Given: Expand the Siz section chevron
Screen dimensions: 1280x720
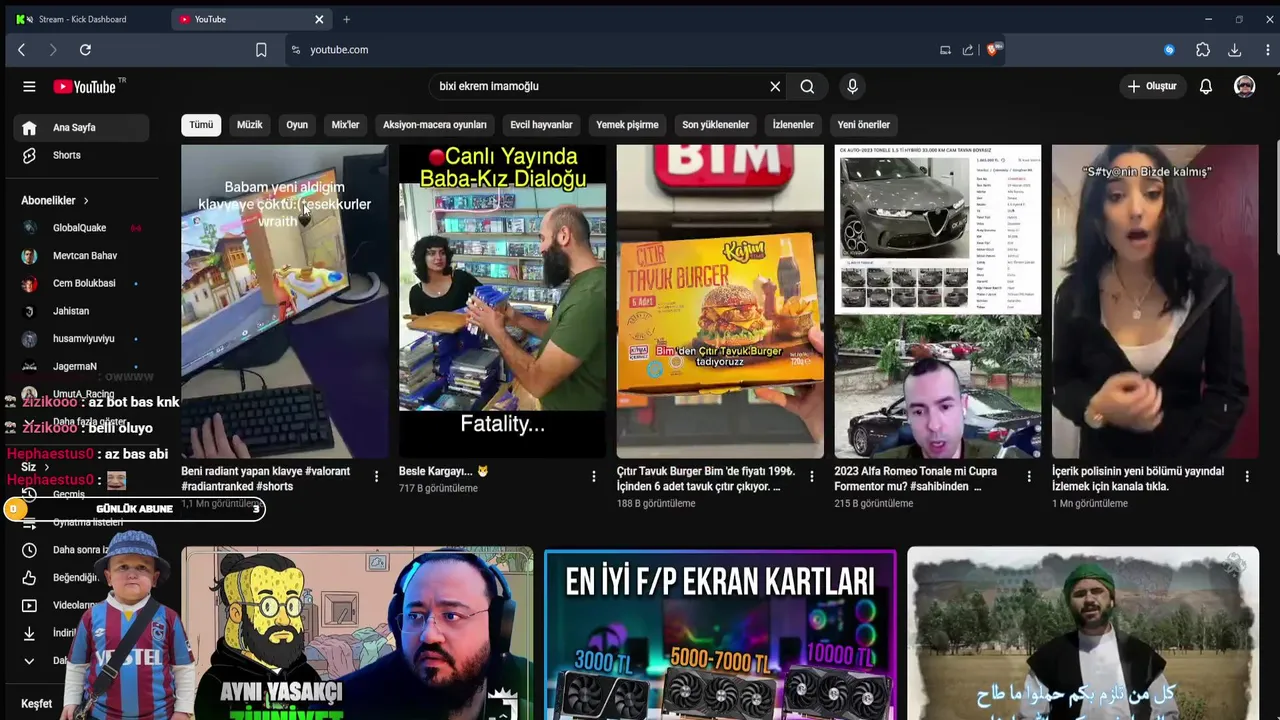Looking at the screenshot, I should (x=46, y=467).
